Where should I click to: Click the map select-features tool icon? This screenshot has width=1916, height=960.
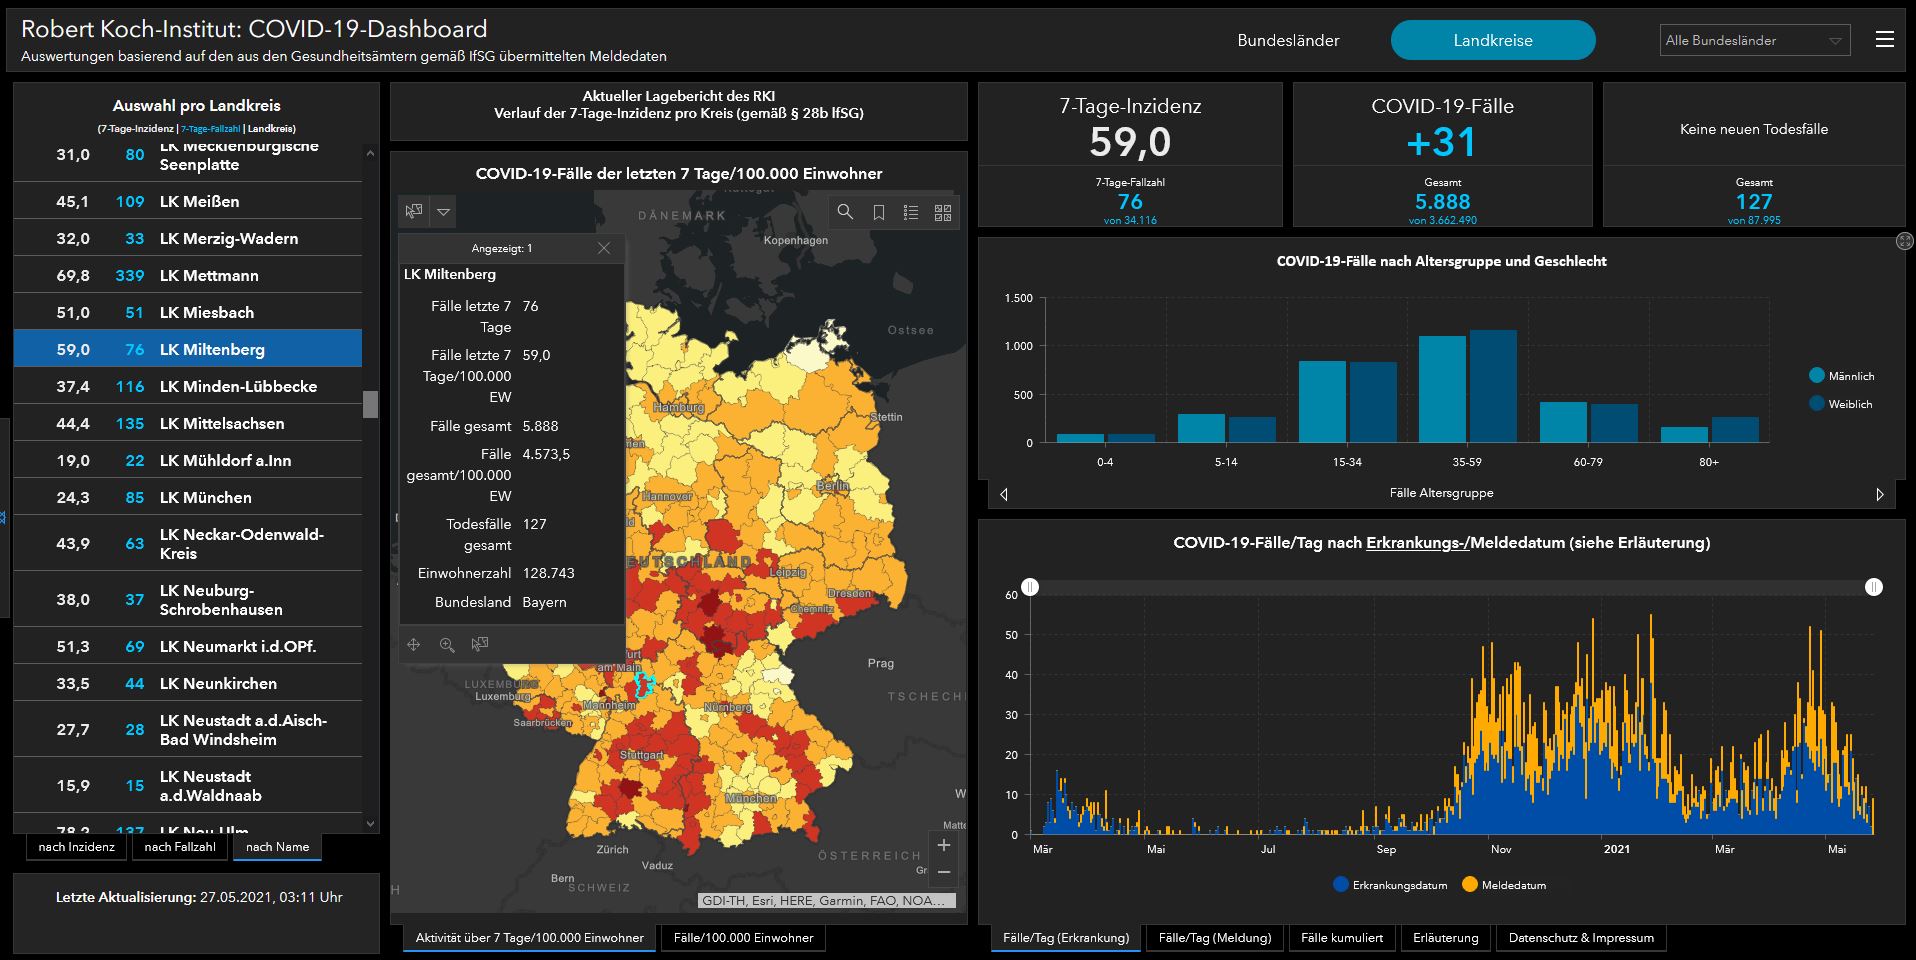point(414,211)
